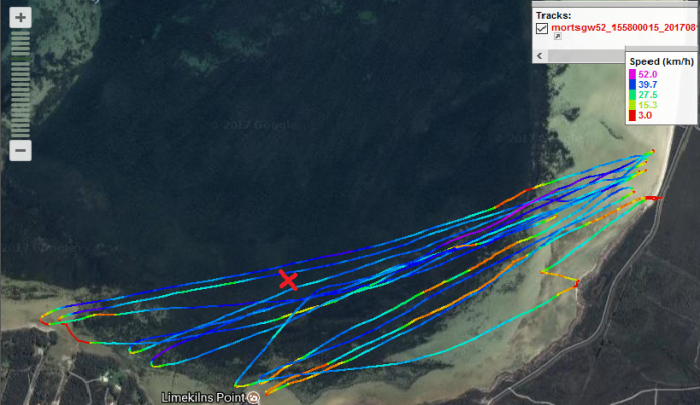Click the red X marker on the map

click(288, 280)
